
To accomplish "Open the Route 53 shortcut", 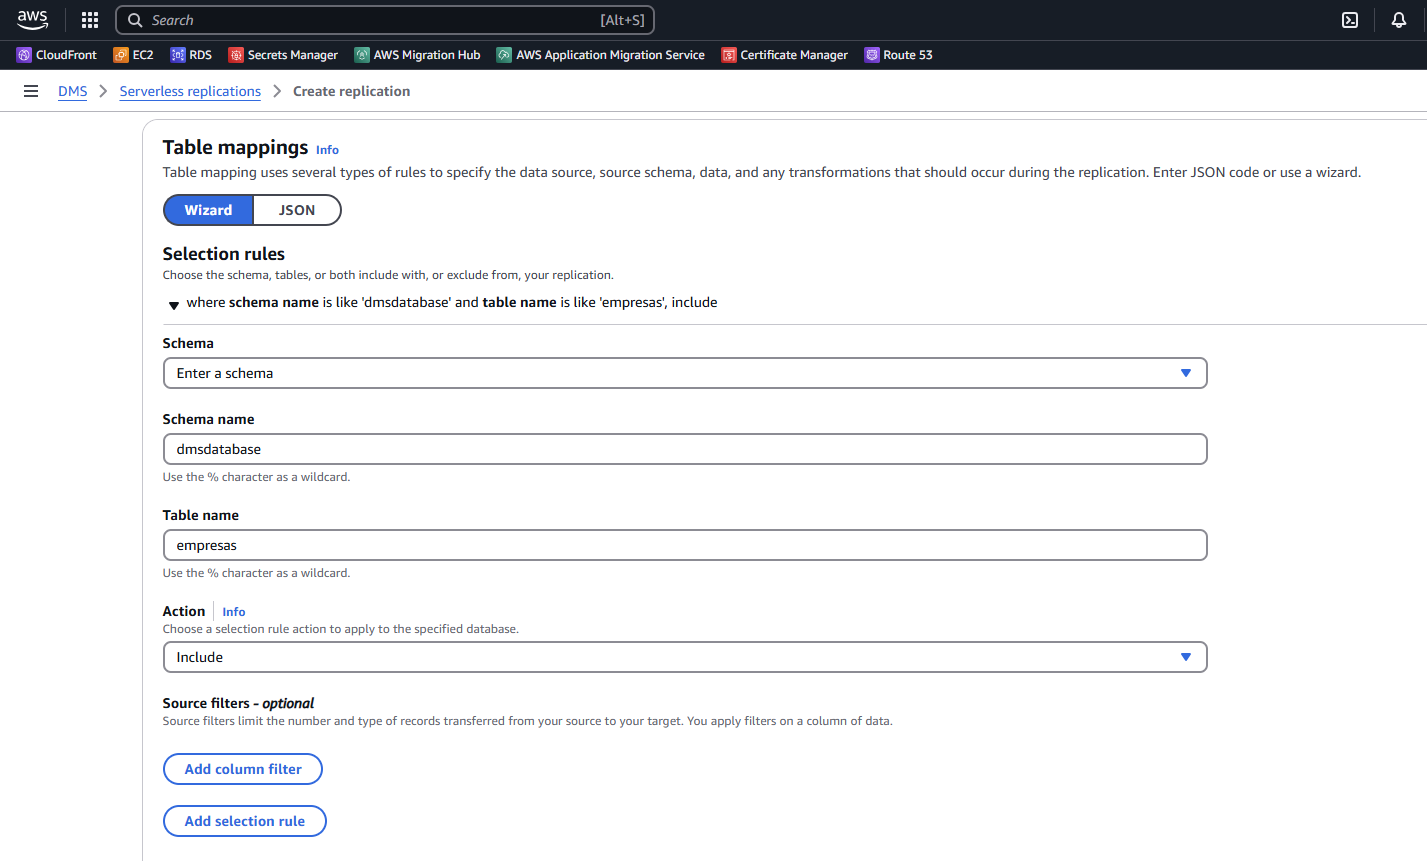I will [x=898, y=55].
